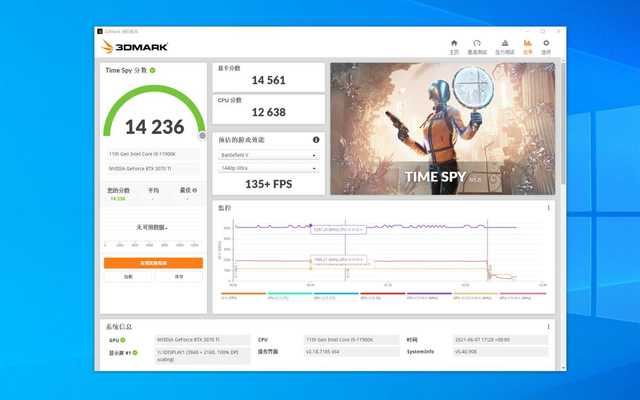Toggle the pink legend series in chart
Screen dimensions: 640x400
pos(523,296)
